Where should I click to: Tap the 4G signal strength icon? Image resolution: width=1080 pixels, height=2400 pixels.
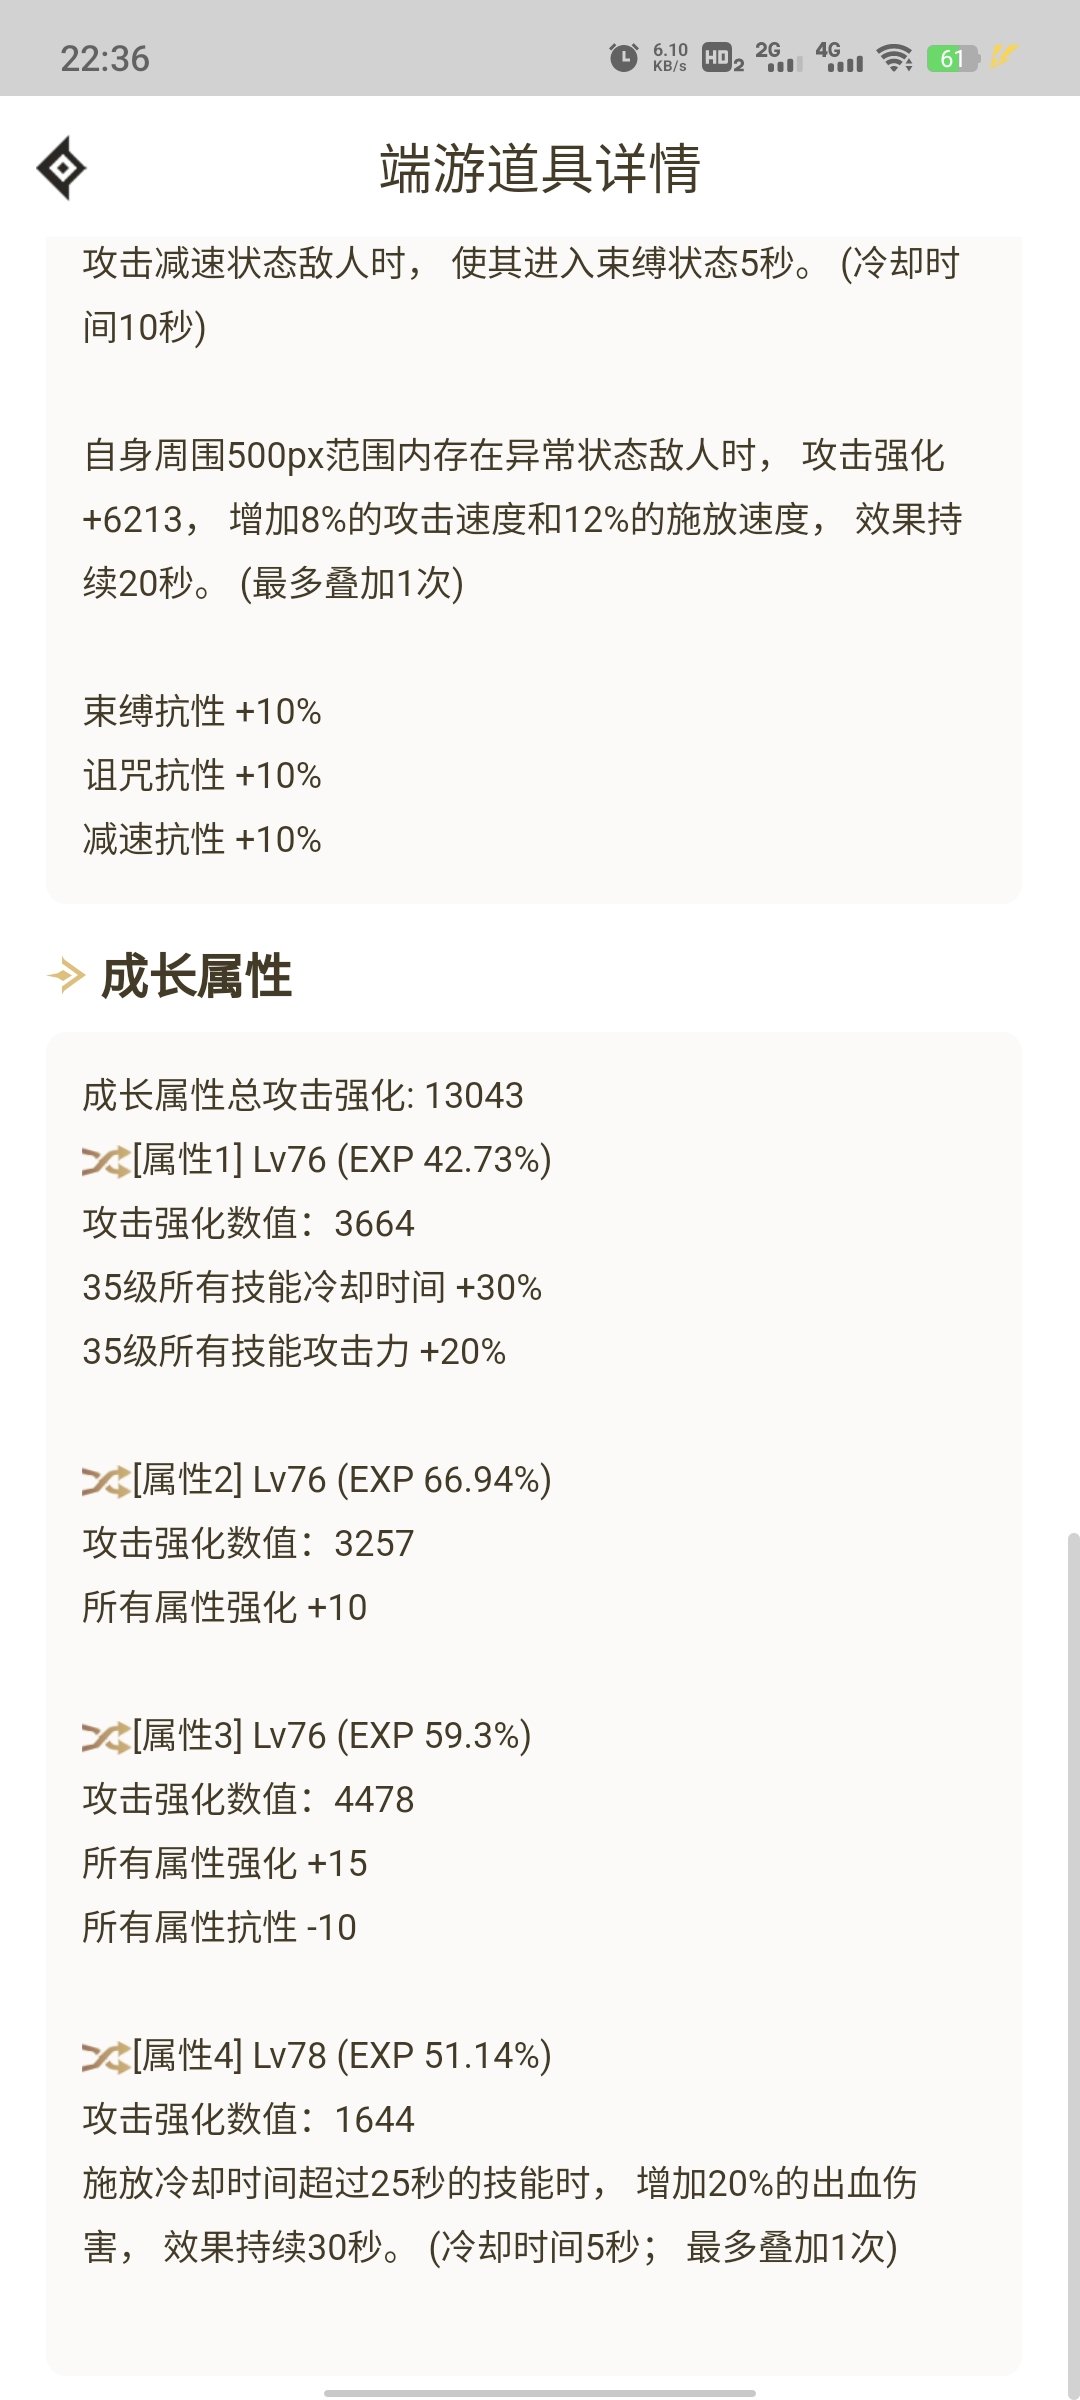click(x=839, y=57)
